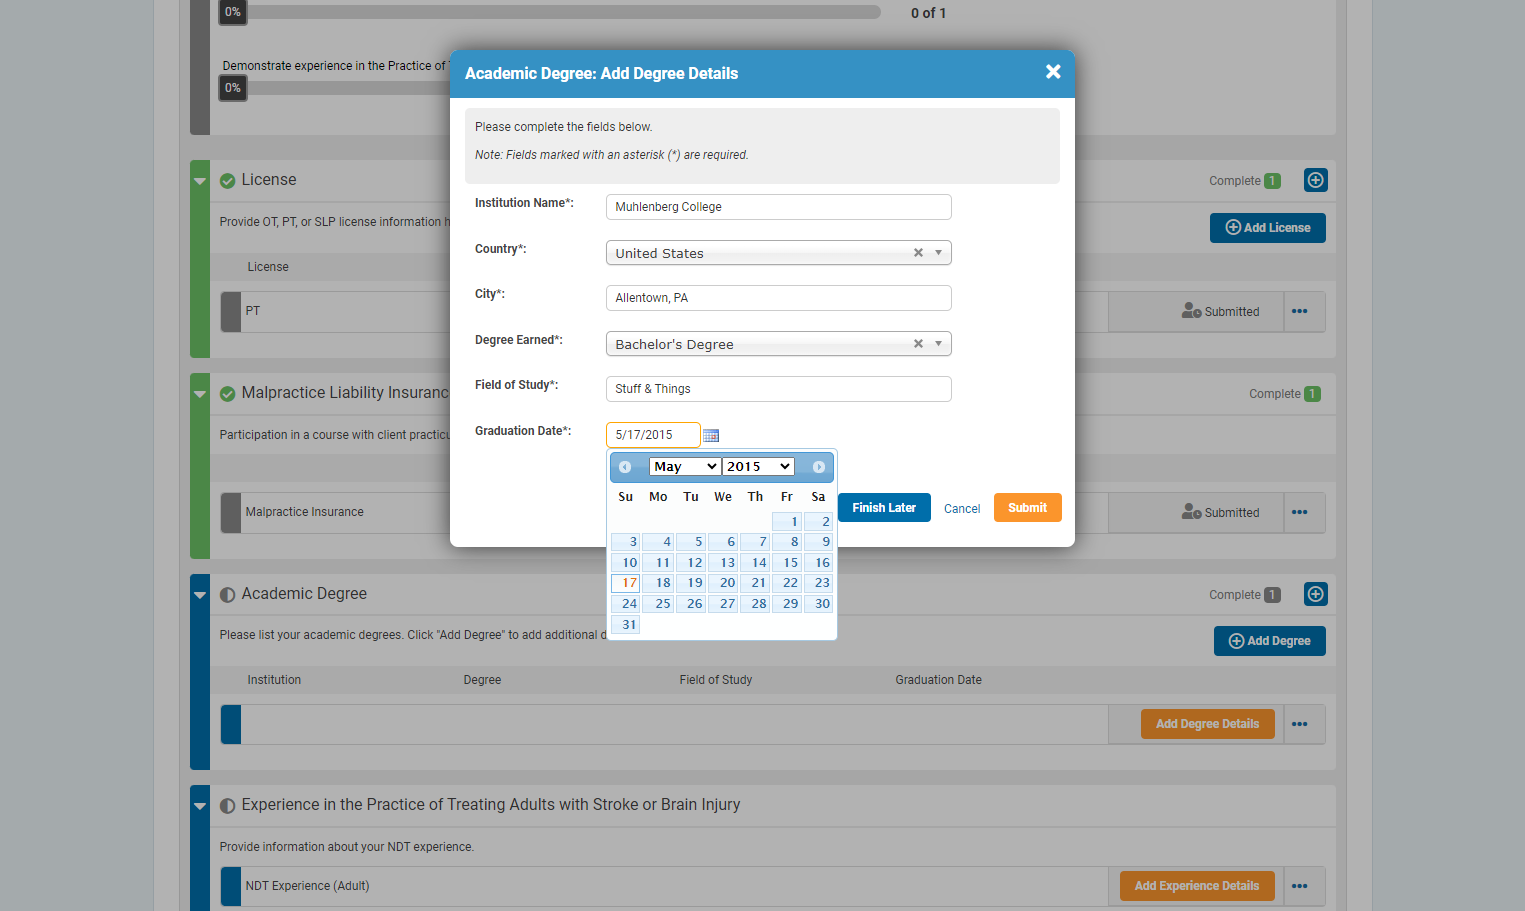This screenshot has height=911, width=1525.
Task: Open more options for Malpractice Insurance row
Action: tap(1299, 513)
